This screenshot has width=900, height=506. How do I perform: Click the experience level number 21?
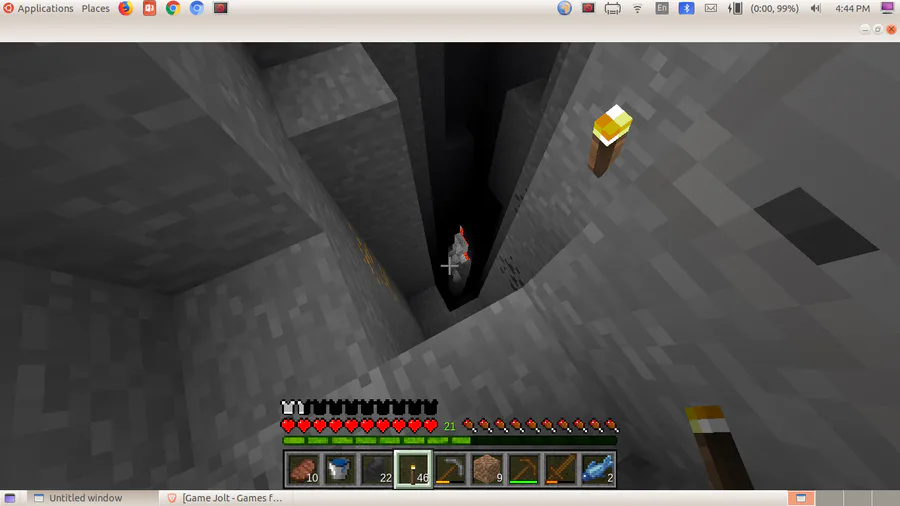(449, 426)
